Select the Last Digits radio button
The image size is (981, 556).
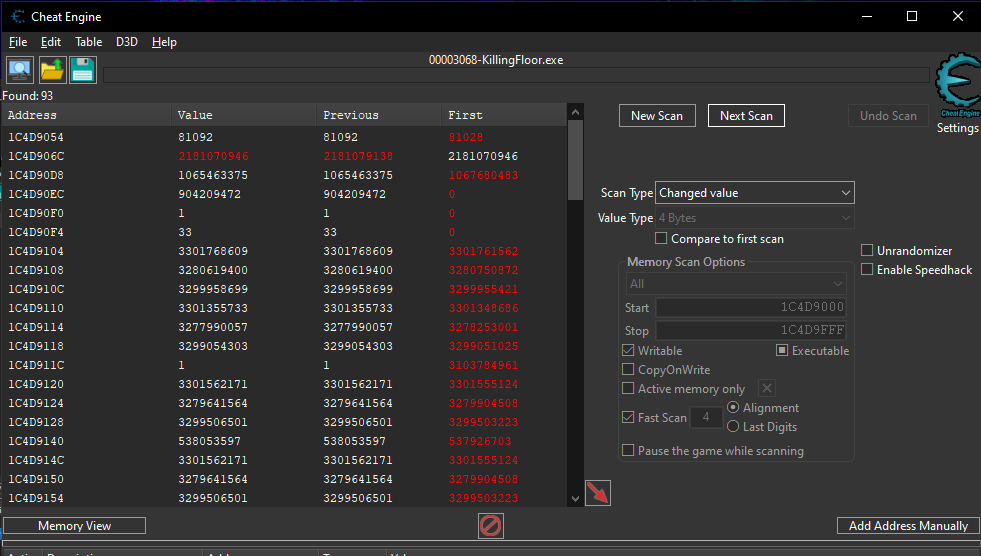coord(733,427)
